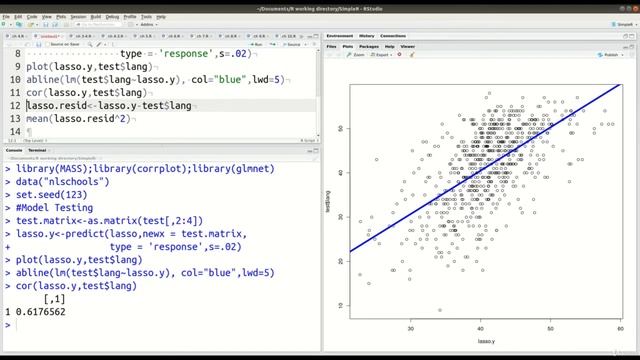The width and height of the screenshot is (640, 360).
Task: Minimize the Plots pane
Action: [625, 47]
